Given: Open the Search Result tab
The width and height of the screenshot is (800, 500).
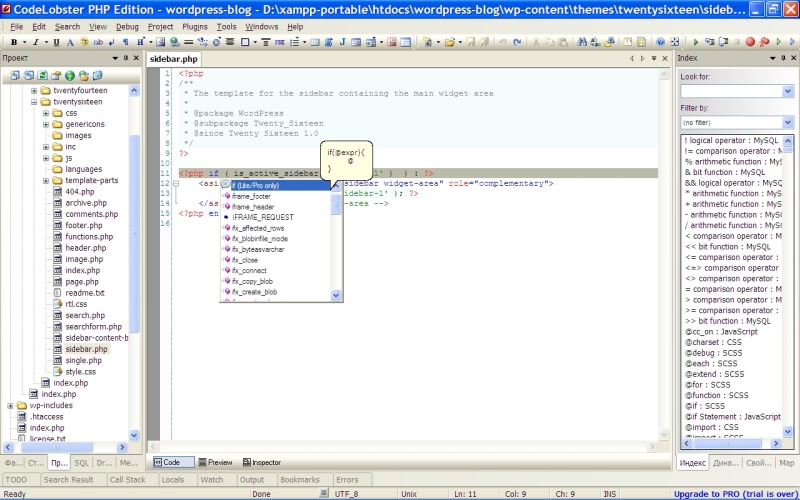Looking at the screenshot, I should (x=68, y=480).
